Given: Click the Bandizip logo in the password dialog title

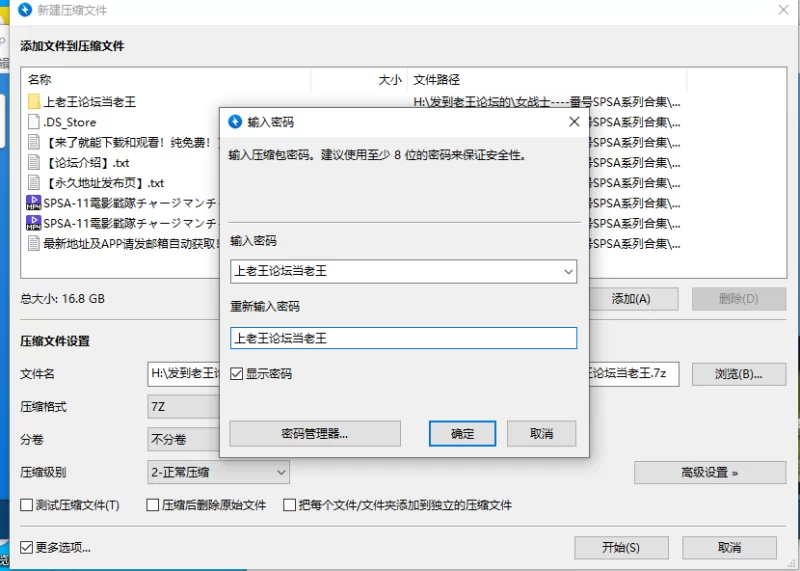Looking at the screenshot, I should (235, 121).
